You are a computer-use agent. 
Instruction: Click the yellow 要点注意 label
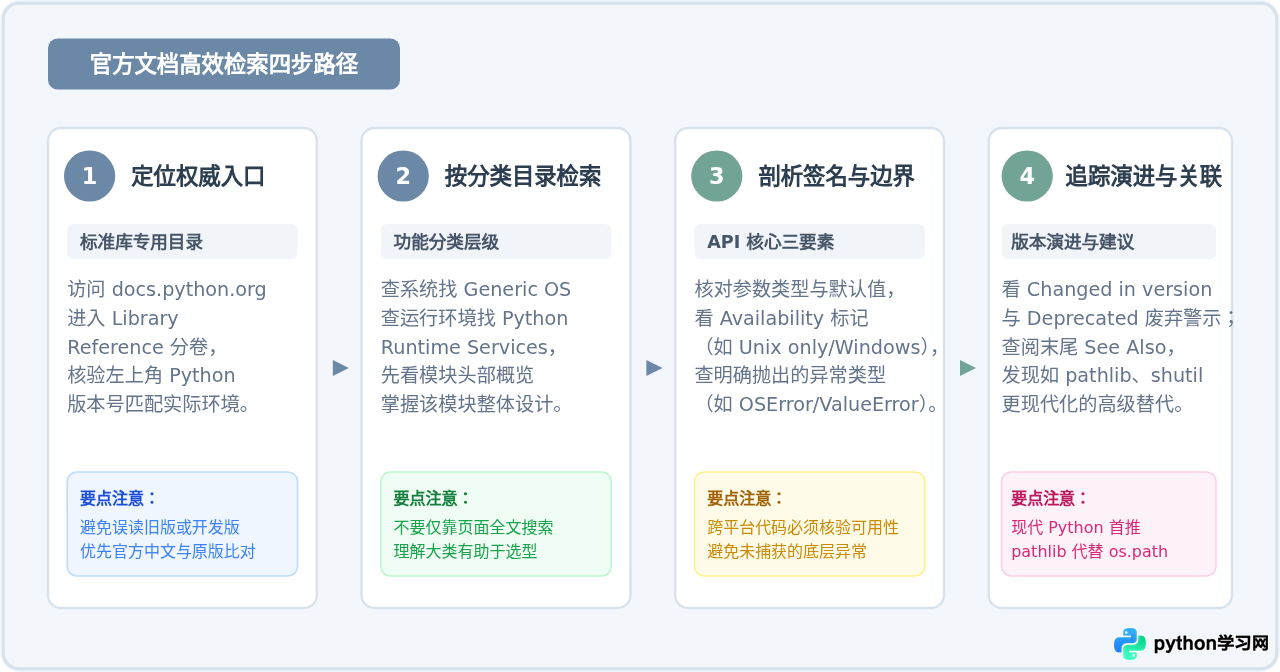pyautogui.click(x=746, y=498)
